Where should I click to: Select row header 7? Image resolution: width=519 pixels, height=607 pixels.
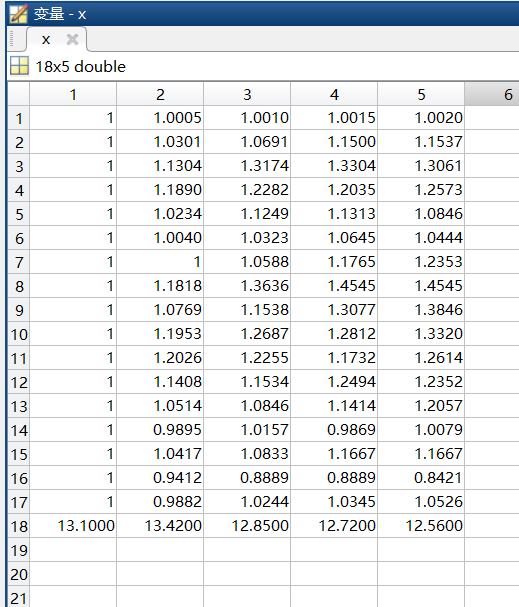[19, 262]
